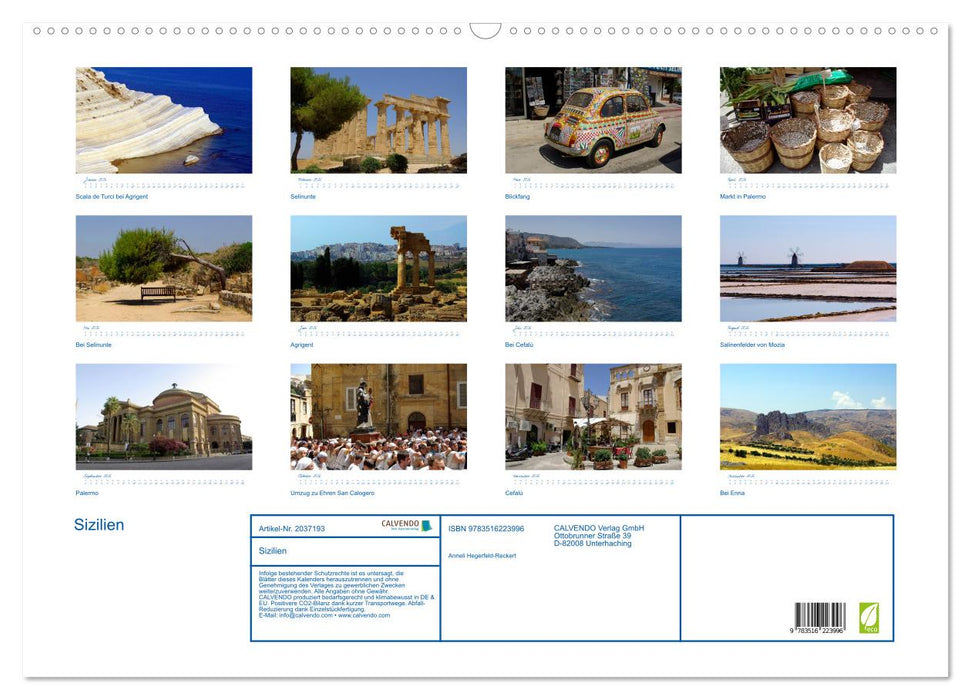Open the Umzug zu Ehren San Calogero image
This screenshot has height=700, width=971.
[x=377, y=416]
